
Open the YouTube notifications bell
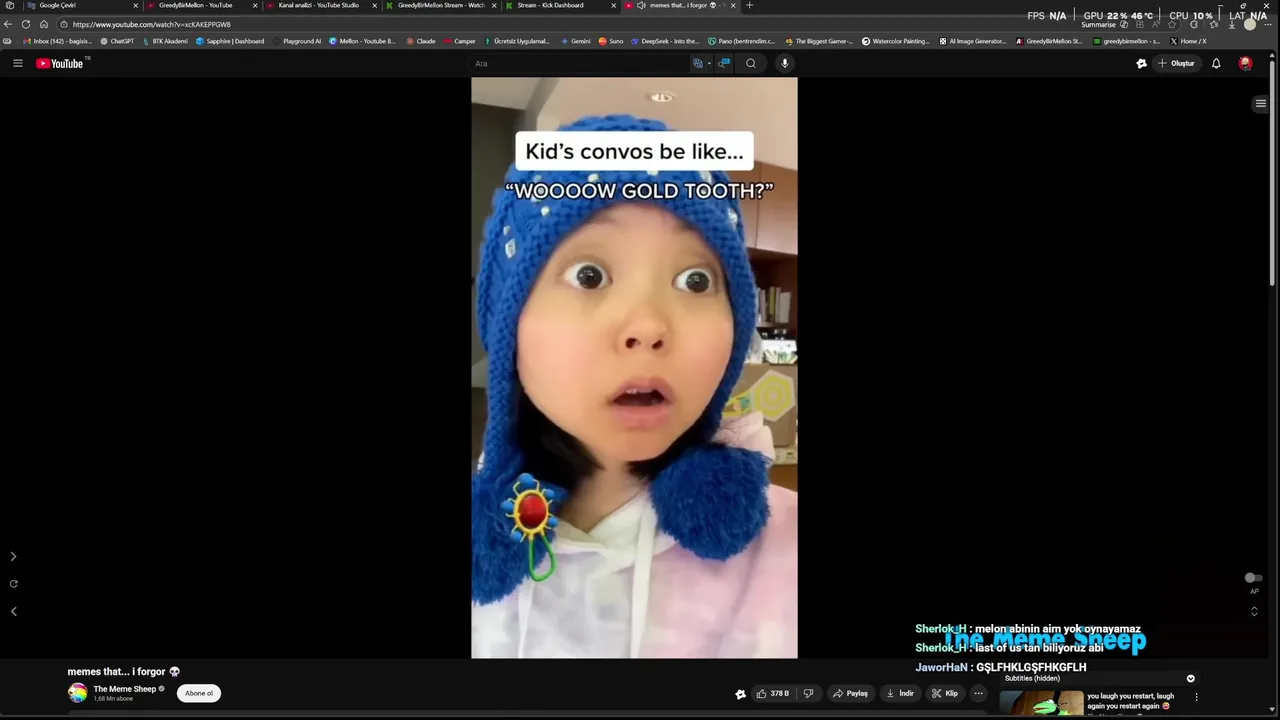coord(1216,63)
